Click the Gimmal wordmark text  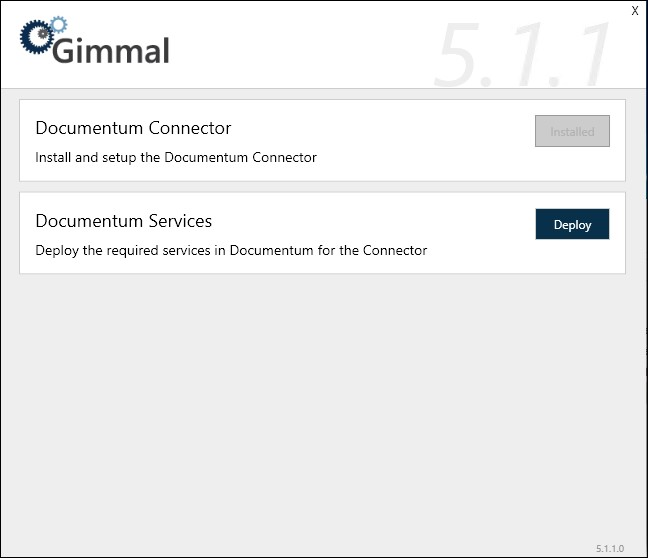click(x=111, y=49)
